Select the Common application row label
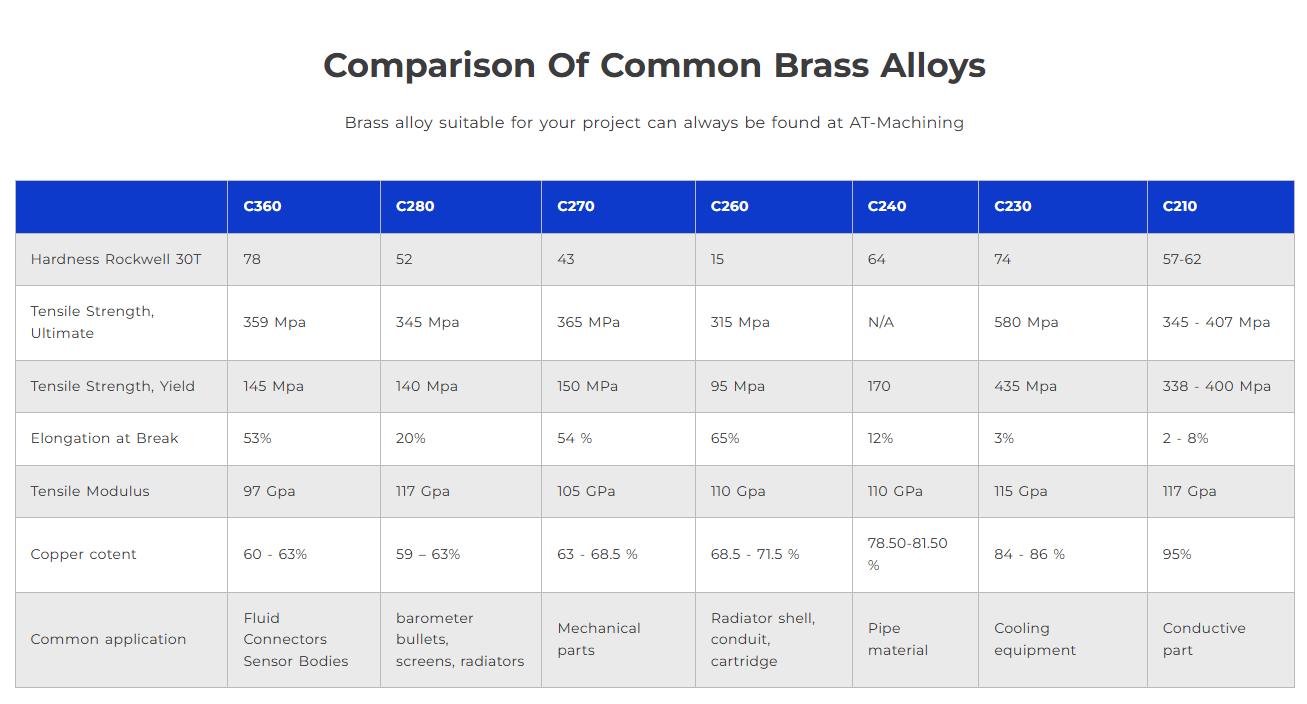Image resolution: width=1307 pixels, height=704 pixels. 108,639
